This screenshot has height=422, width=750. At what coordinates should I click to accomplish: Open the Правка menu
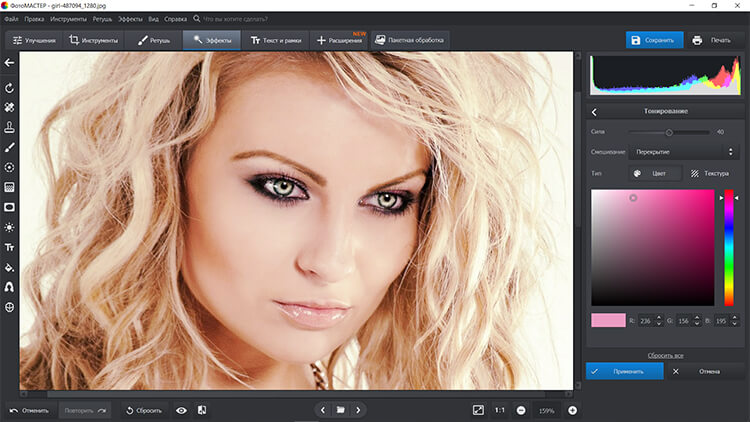pyautogui.click(x=34, y=19)
